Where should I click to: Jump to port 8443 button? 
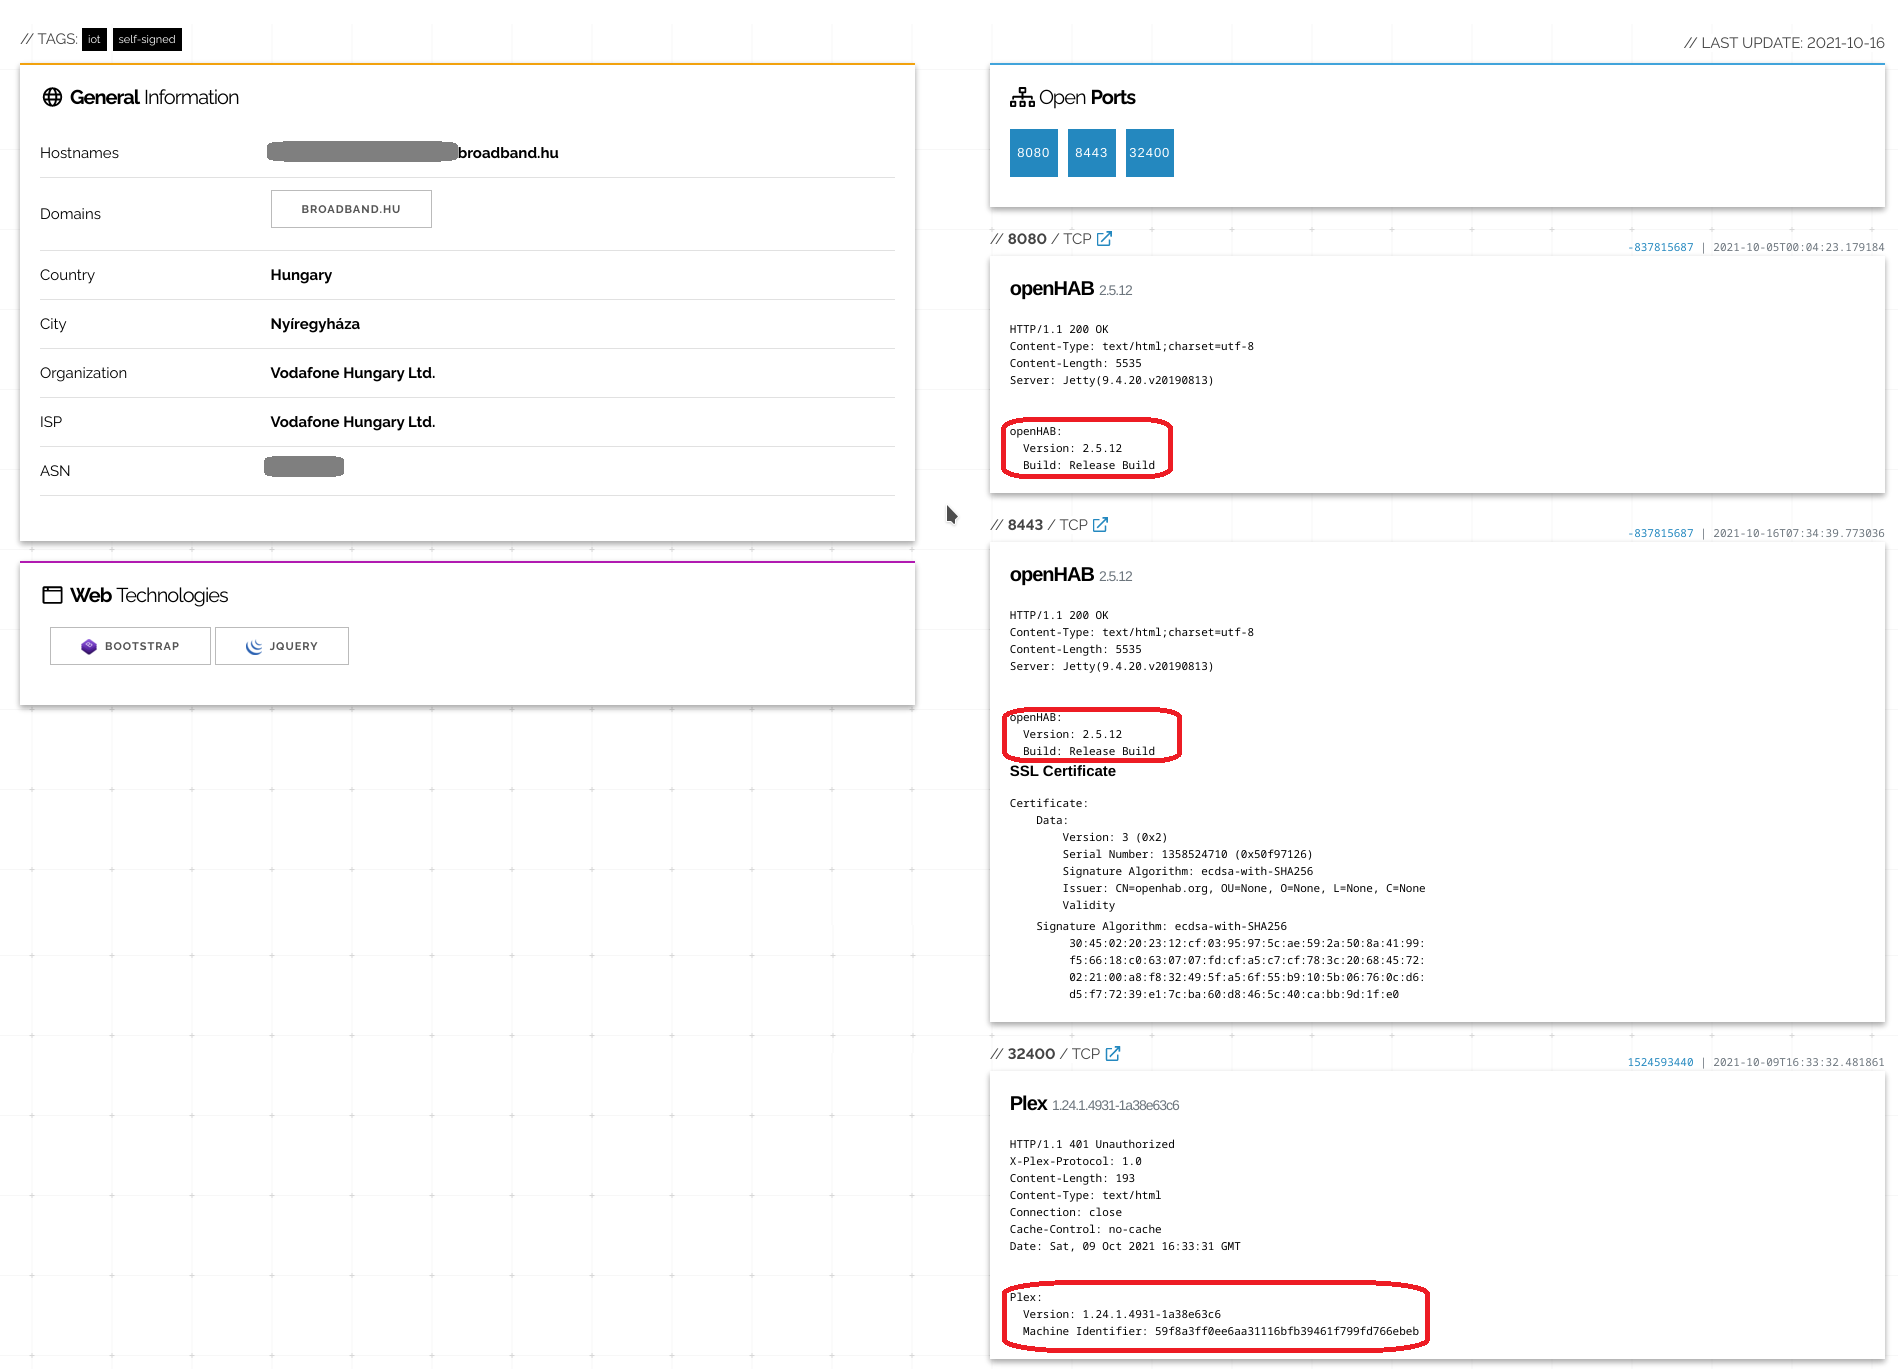(x=1091, y=153)
